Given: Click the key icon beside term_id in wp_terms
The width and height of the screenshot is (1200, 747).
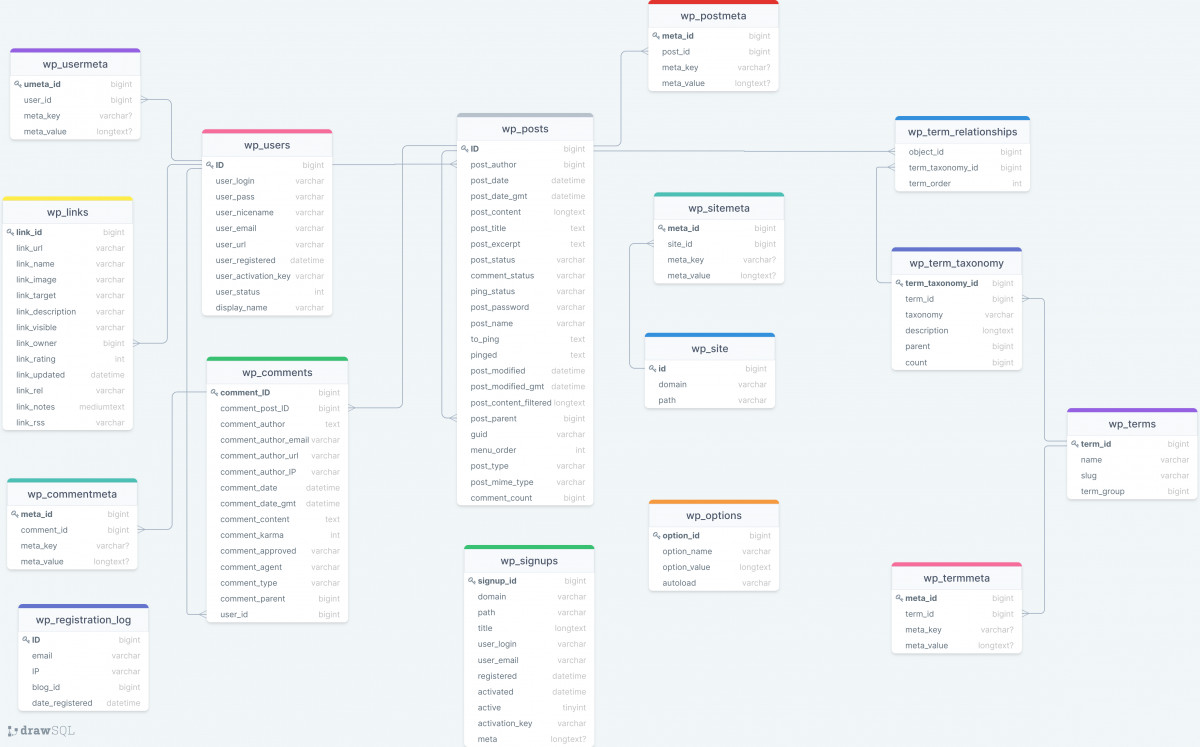Looking at the screenshot, I should 1075,443.
